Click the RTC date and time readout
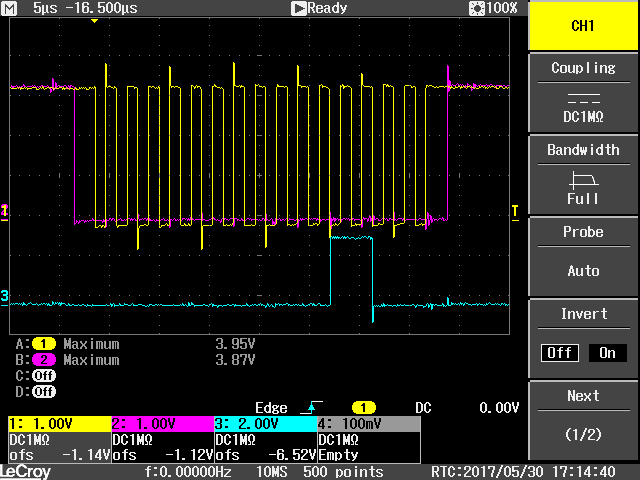Viewport: 640px width, 480px height. (523, 472)
